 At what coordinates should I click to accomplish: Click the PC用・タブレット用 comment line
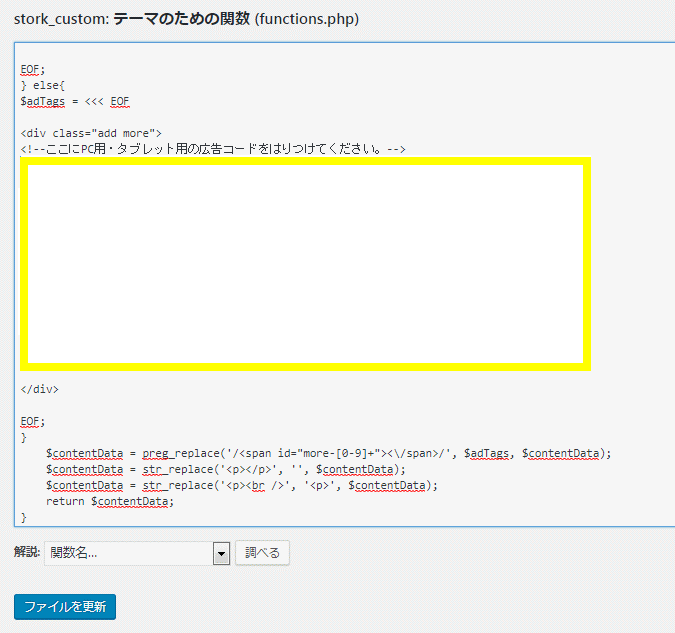(x=213, y=149)
